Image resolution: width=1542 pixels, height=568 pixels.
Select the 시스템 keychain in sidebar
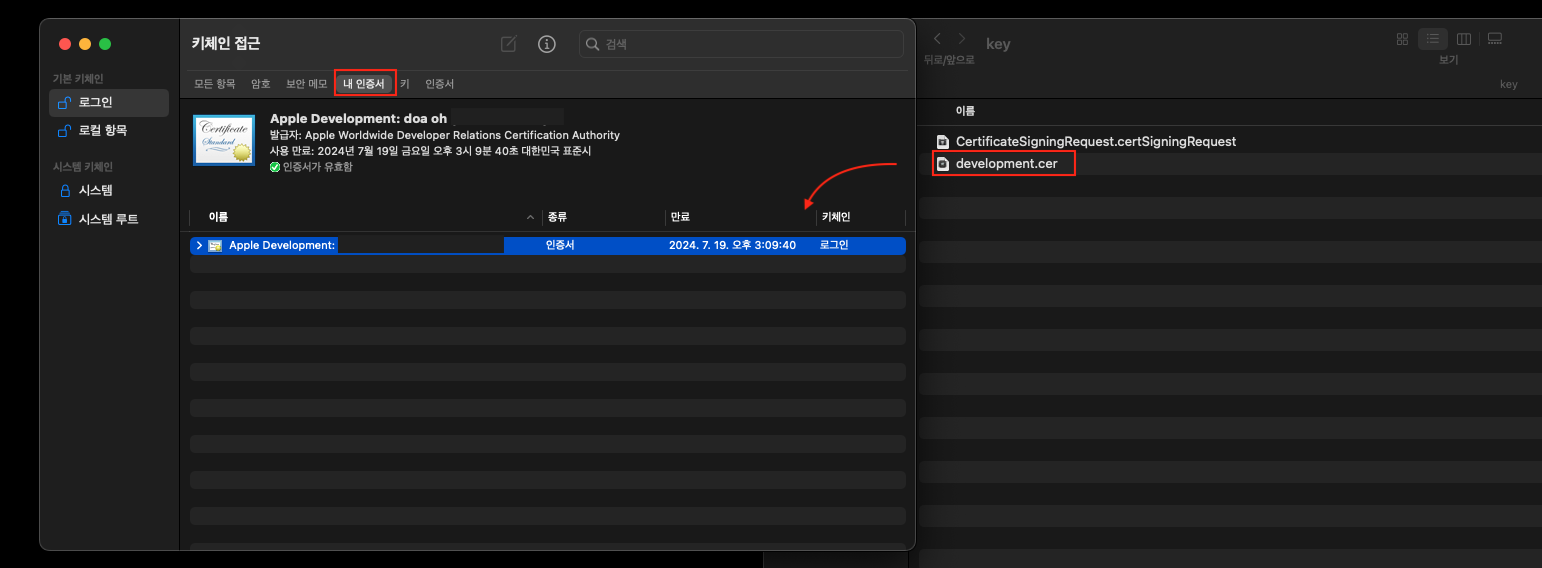point(109,190)
